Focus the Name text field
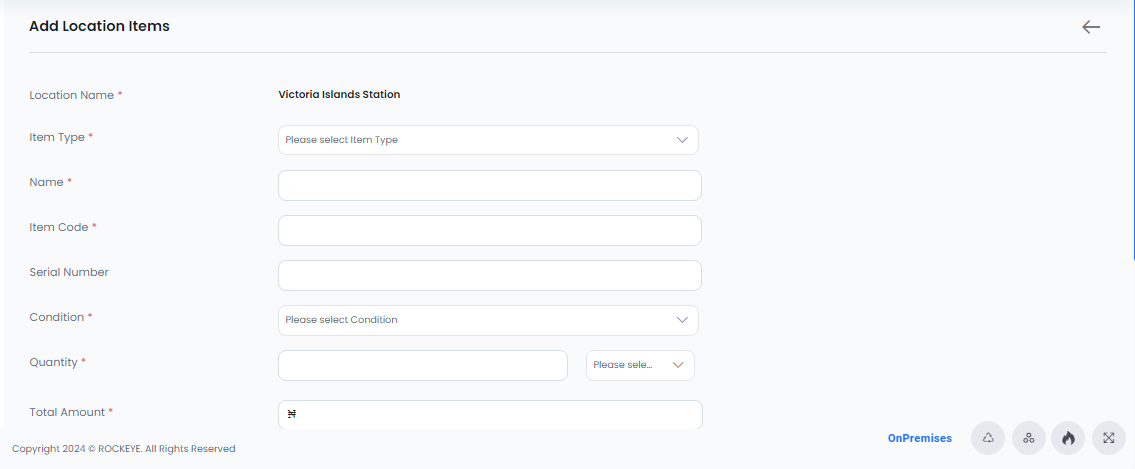 (489, 185)
